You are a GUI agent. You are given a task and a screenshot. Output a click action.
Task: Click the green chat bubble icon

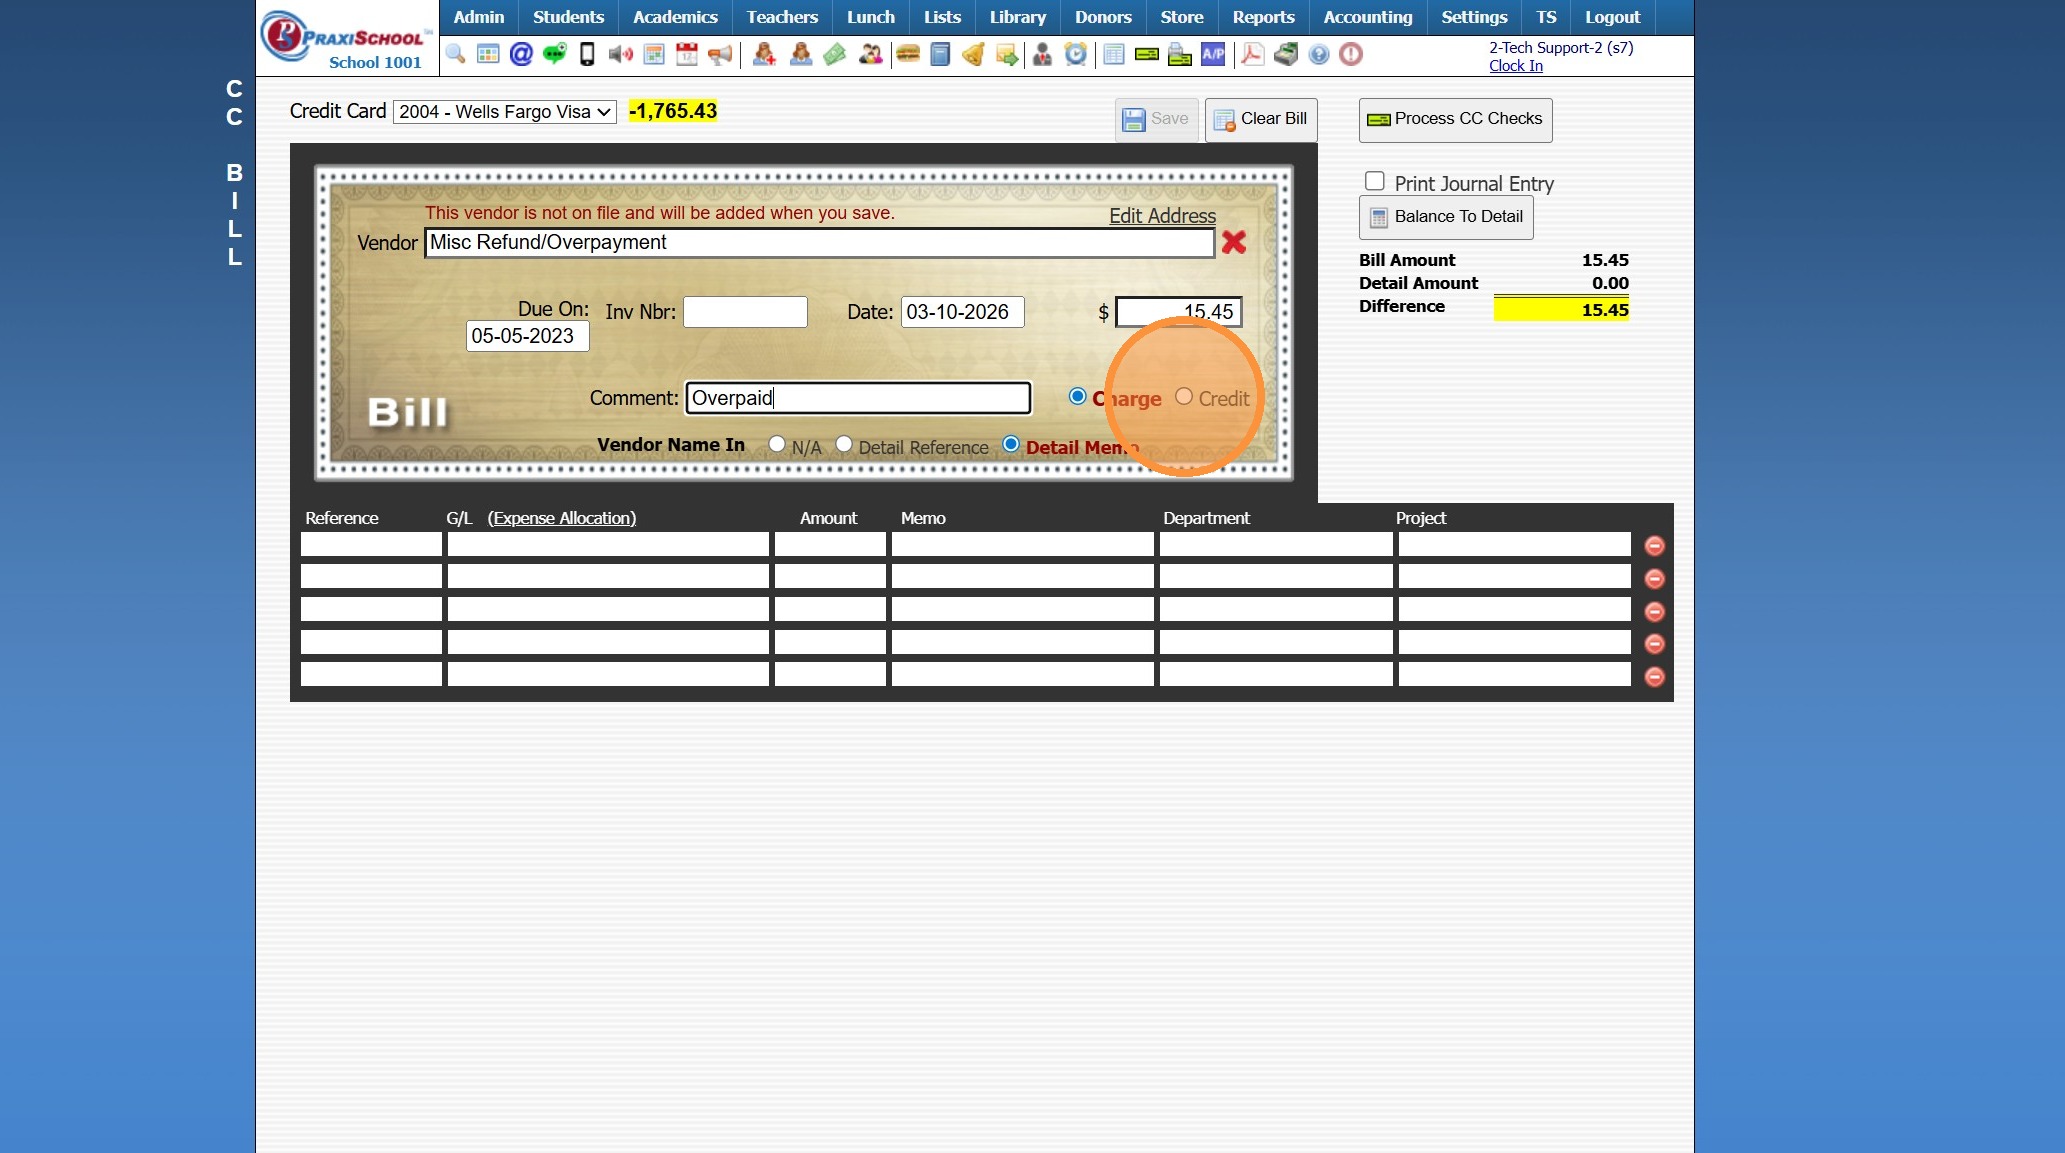point(554,54)
